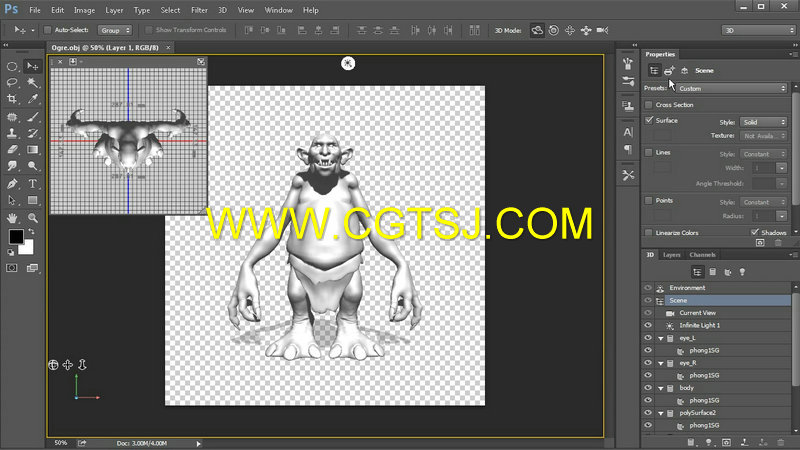The width and height of the screenshot is (800, 450).
Task: Open the Presets dropdown showing Custom
Action: (x=732, y=88)
